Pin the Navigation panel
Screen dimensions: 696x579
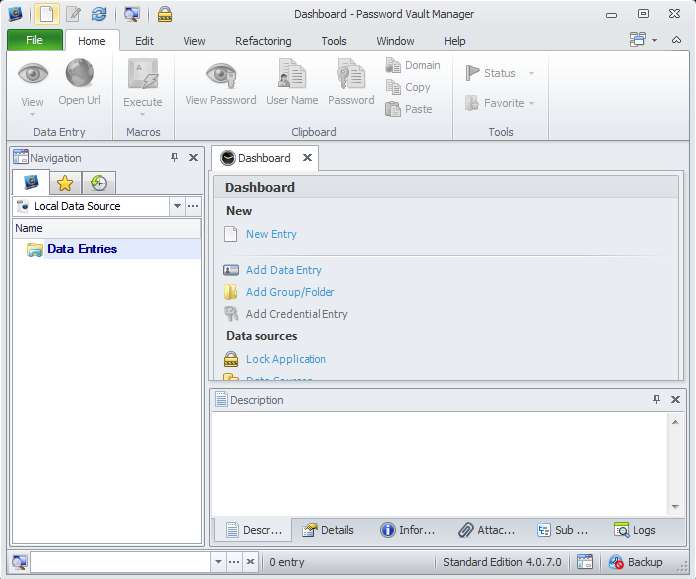point(174,158)
